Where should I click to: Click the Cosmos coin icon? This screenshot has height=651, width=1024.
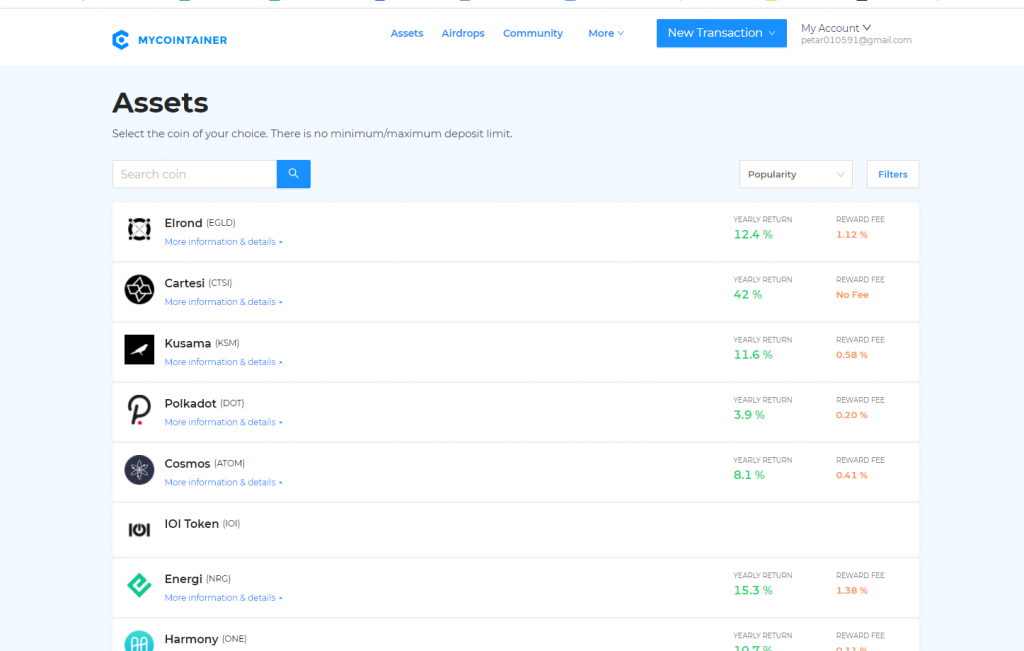click(x=139, y=469)
